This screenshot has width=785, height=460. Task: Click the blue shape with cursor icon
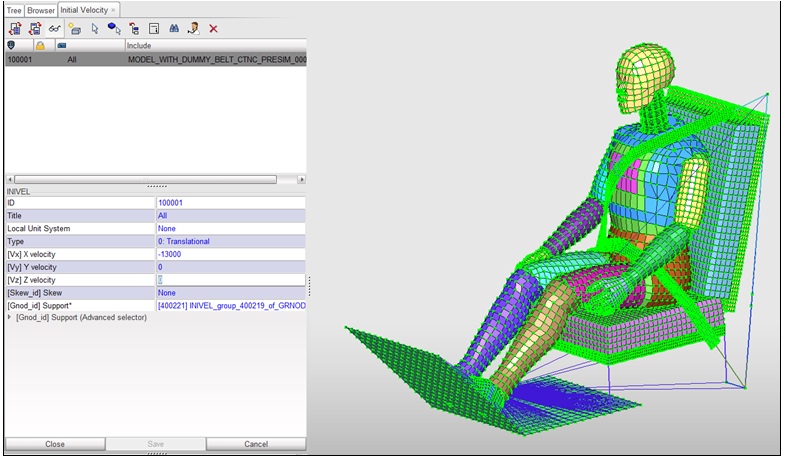114,29
